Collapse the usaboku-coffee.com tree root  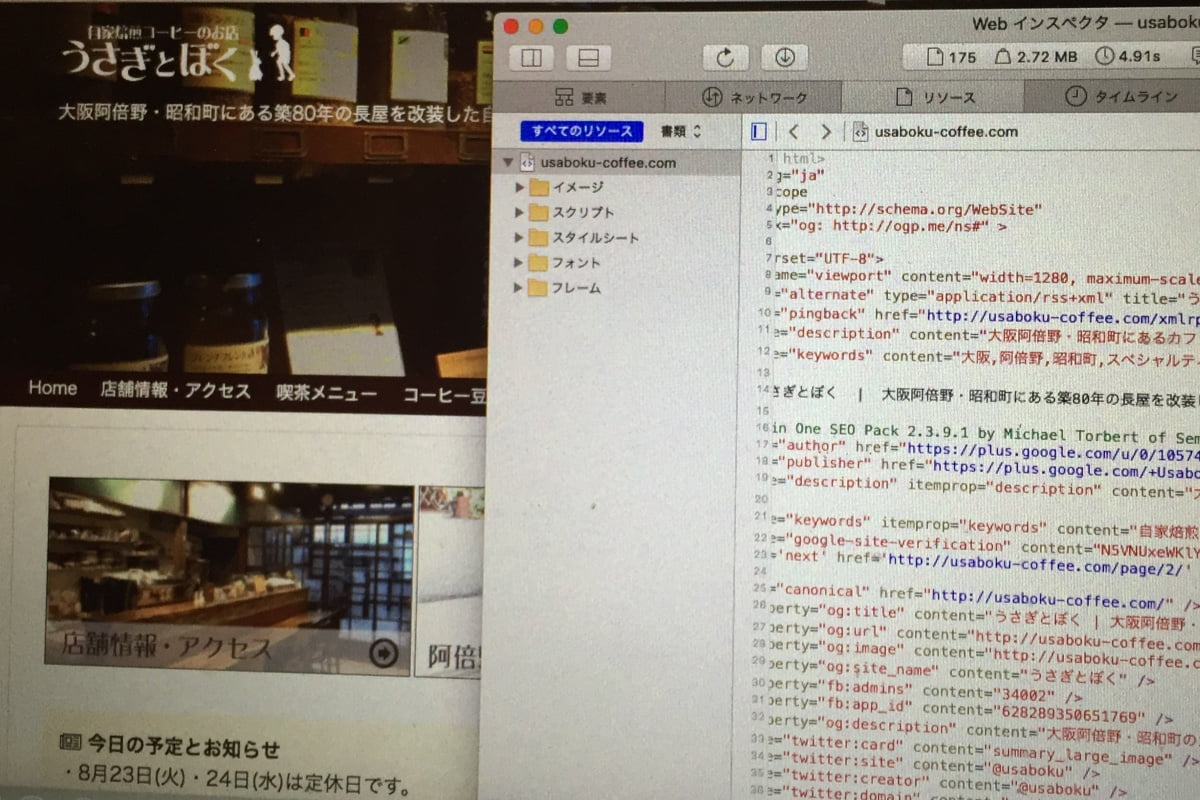[508, 162]
